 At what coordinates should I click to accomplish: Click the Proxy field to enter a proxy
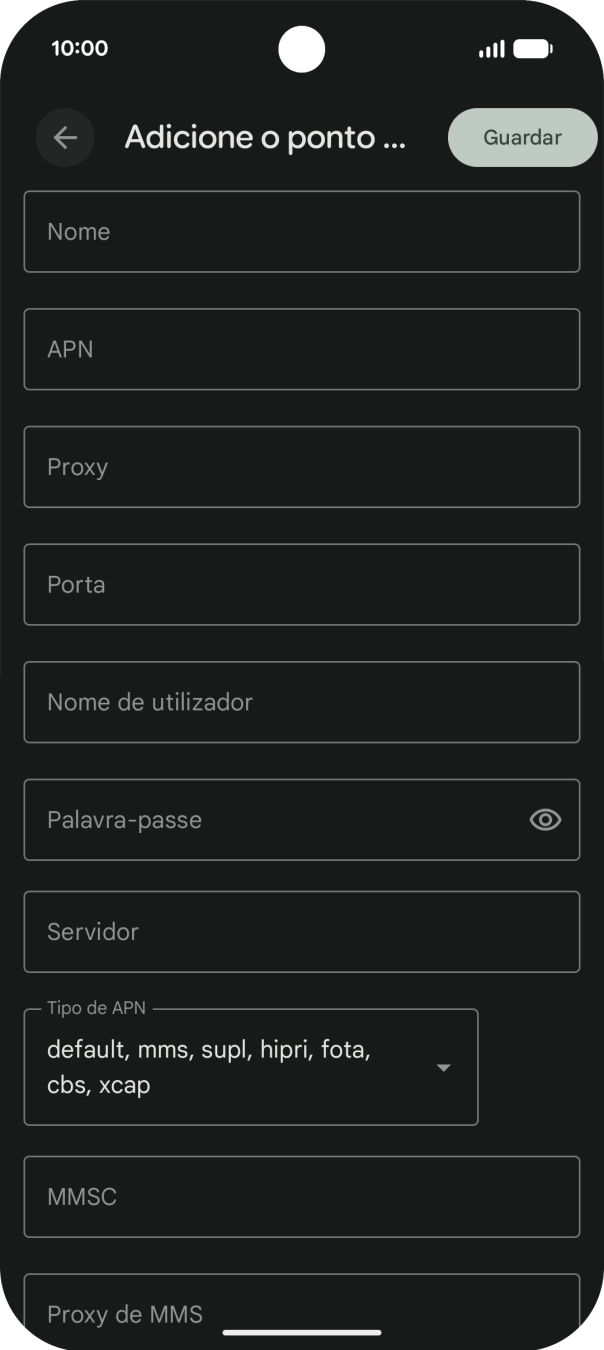point(301,467)
